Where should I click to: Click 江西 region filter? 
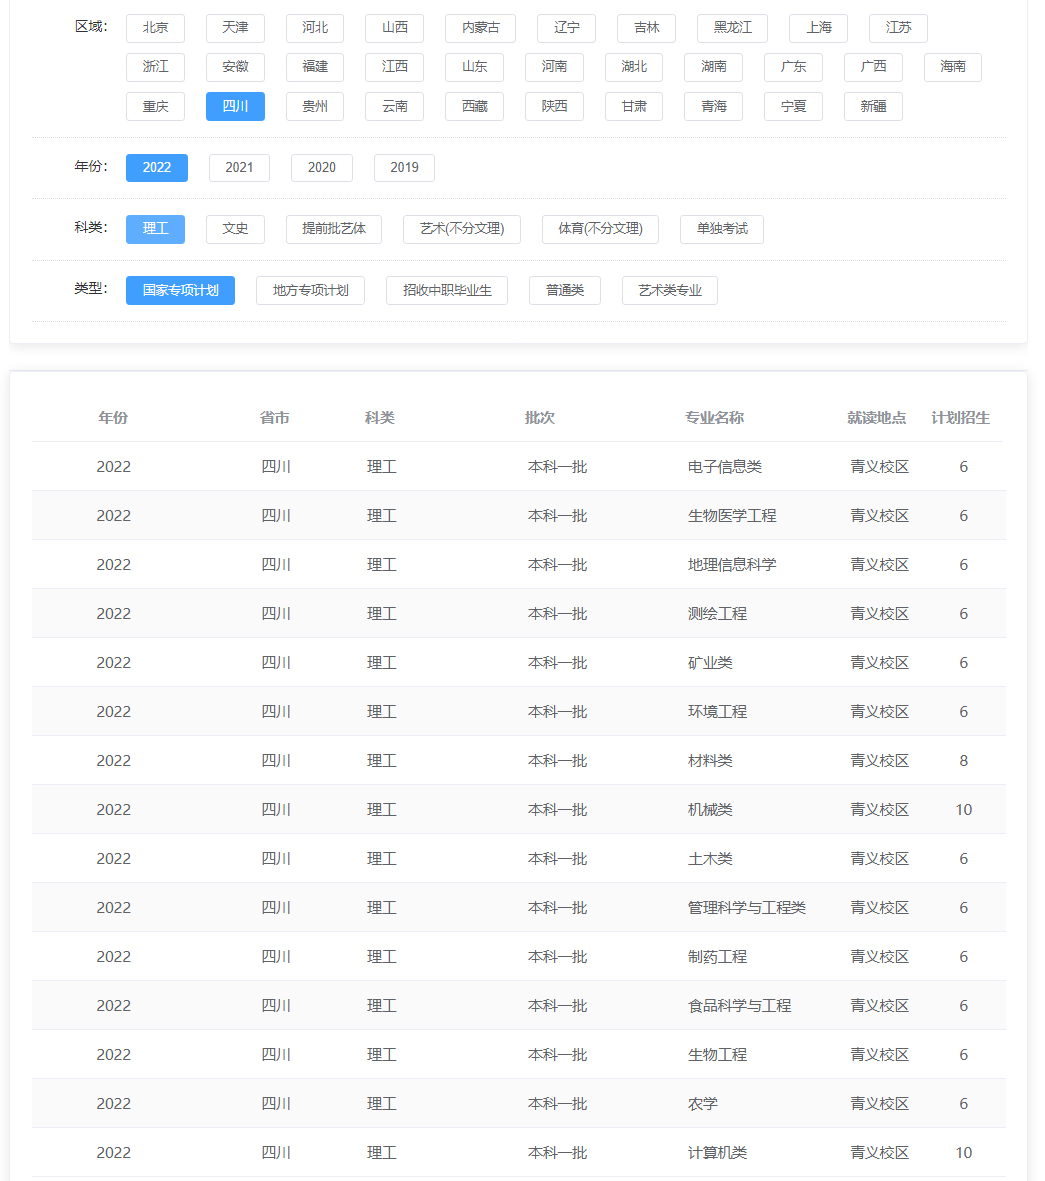click(394, 67)
